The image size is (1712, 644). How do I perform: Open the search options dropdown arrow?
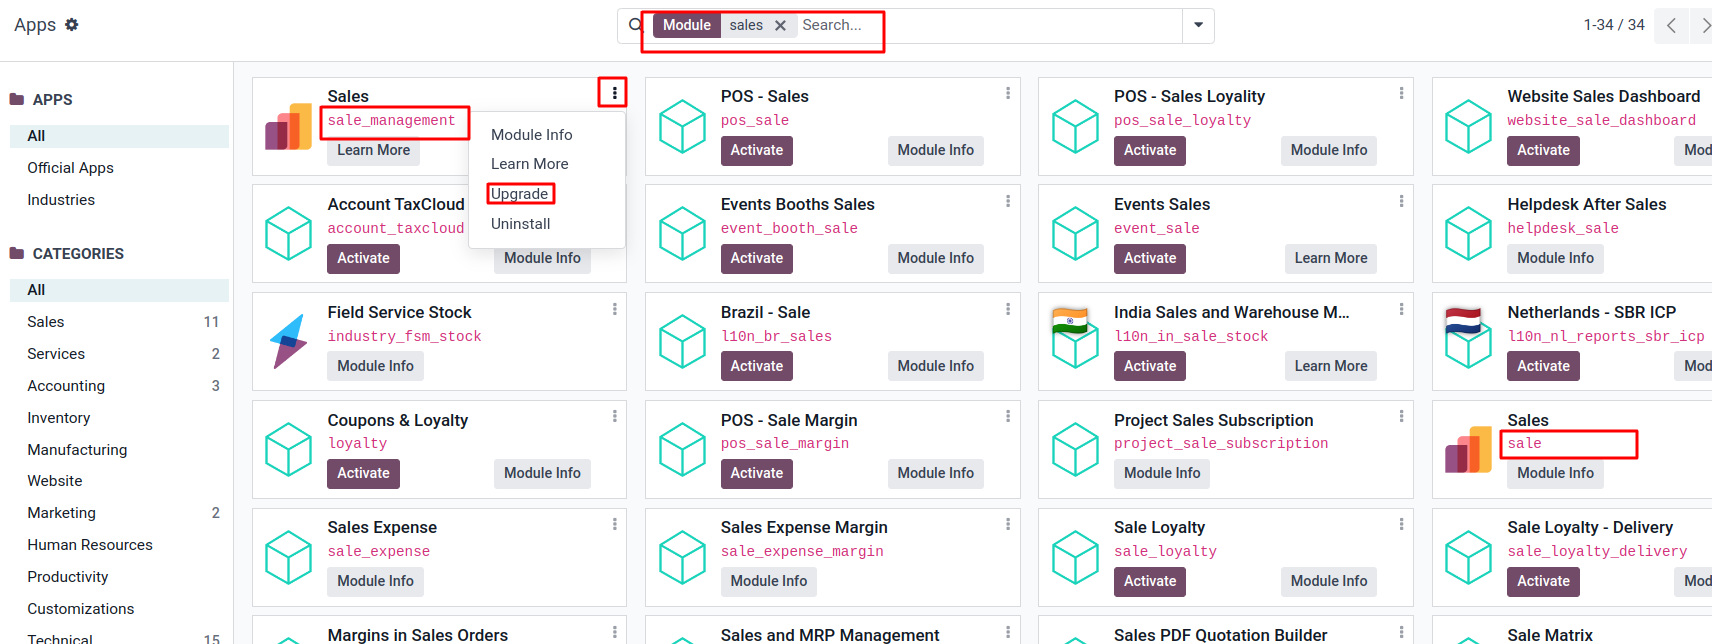[1198, 25]
